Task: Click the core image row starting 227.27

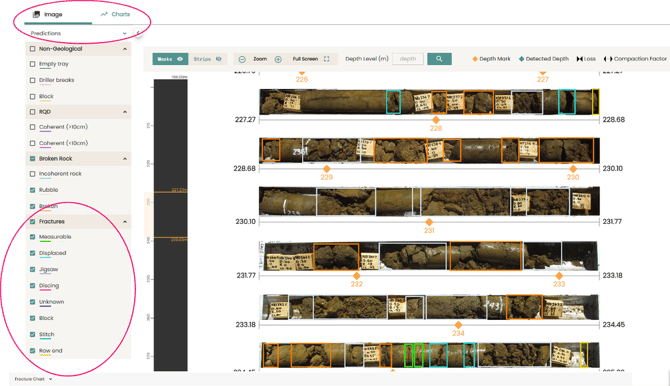Action: pos(429,102)
